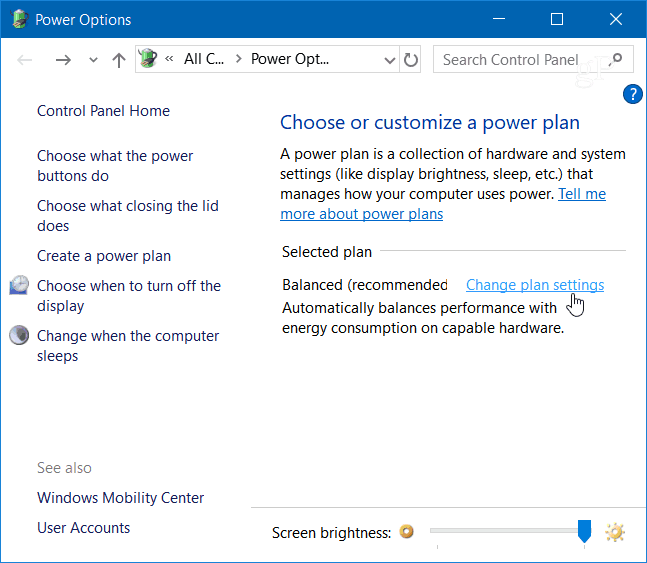This screenshot has width=647, height=563.
Task: Click the Search Control Panel field
Action: [x=533, y=59]
